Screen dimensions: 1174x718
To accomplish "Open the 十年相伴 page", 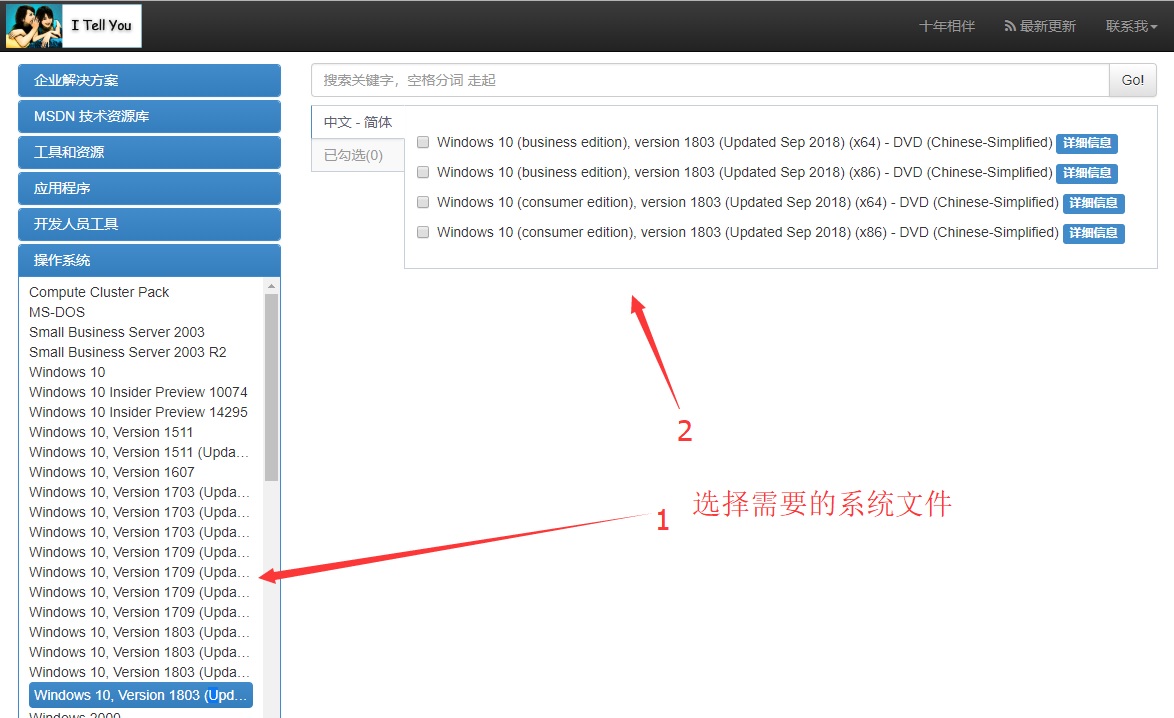I will tap(946, 26).
